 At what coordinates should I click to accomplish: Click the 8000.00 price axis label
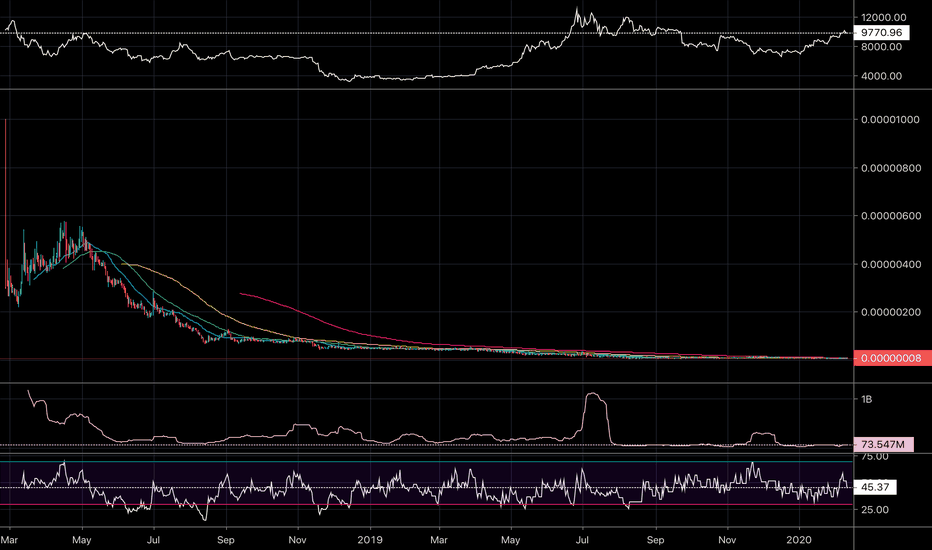881,47
